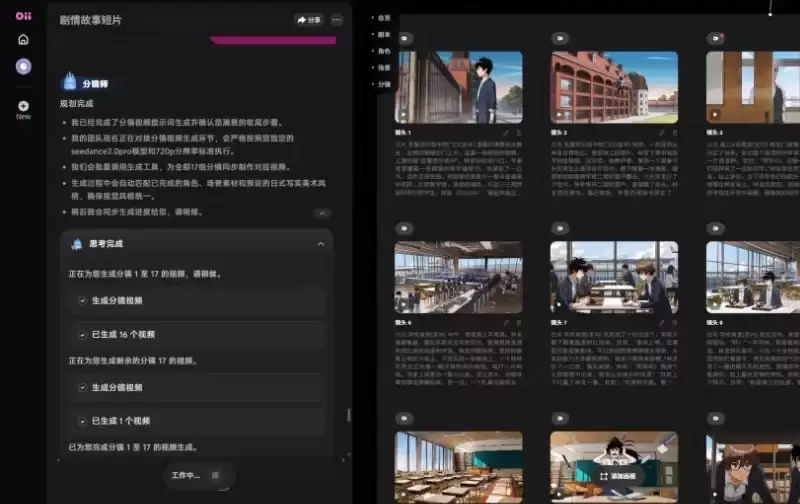Open the 镜头 8 thumbnail
The image size is (800, 504).
(x=753, y=277)
